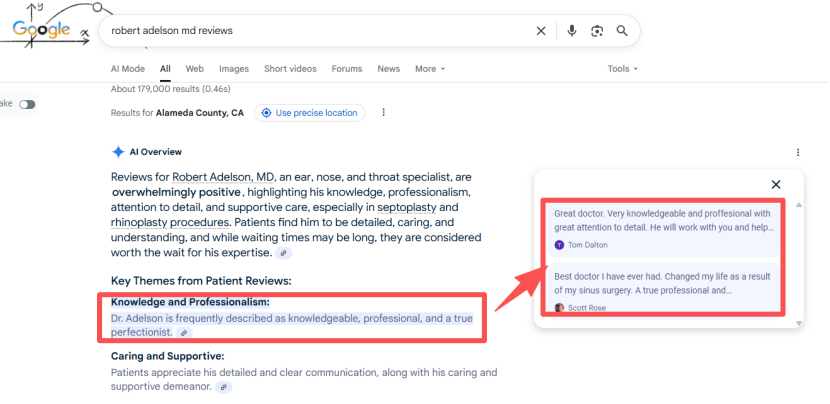Switch to the Images tab
The image size is (830, 404).
click(234, 69)
